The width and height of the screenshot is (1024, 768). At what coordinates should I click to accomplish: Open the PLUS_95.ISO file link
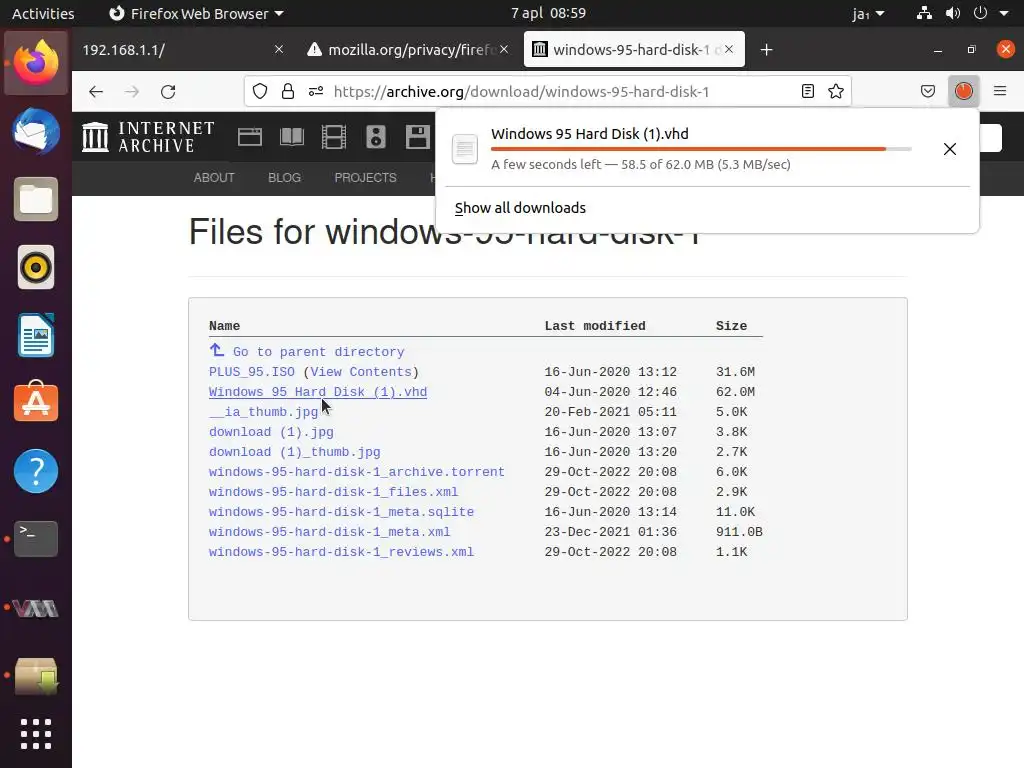pyautogui.click(x=251, y=372)
